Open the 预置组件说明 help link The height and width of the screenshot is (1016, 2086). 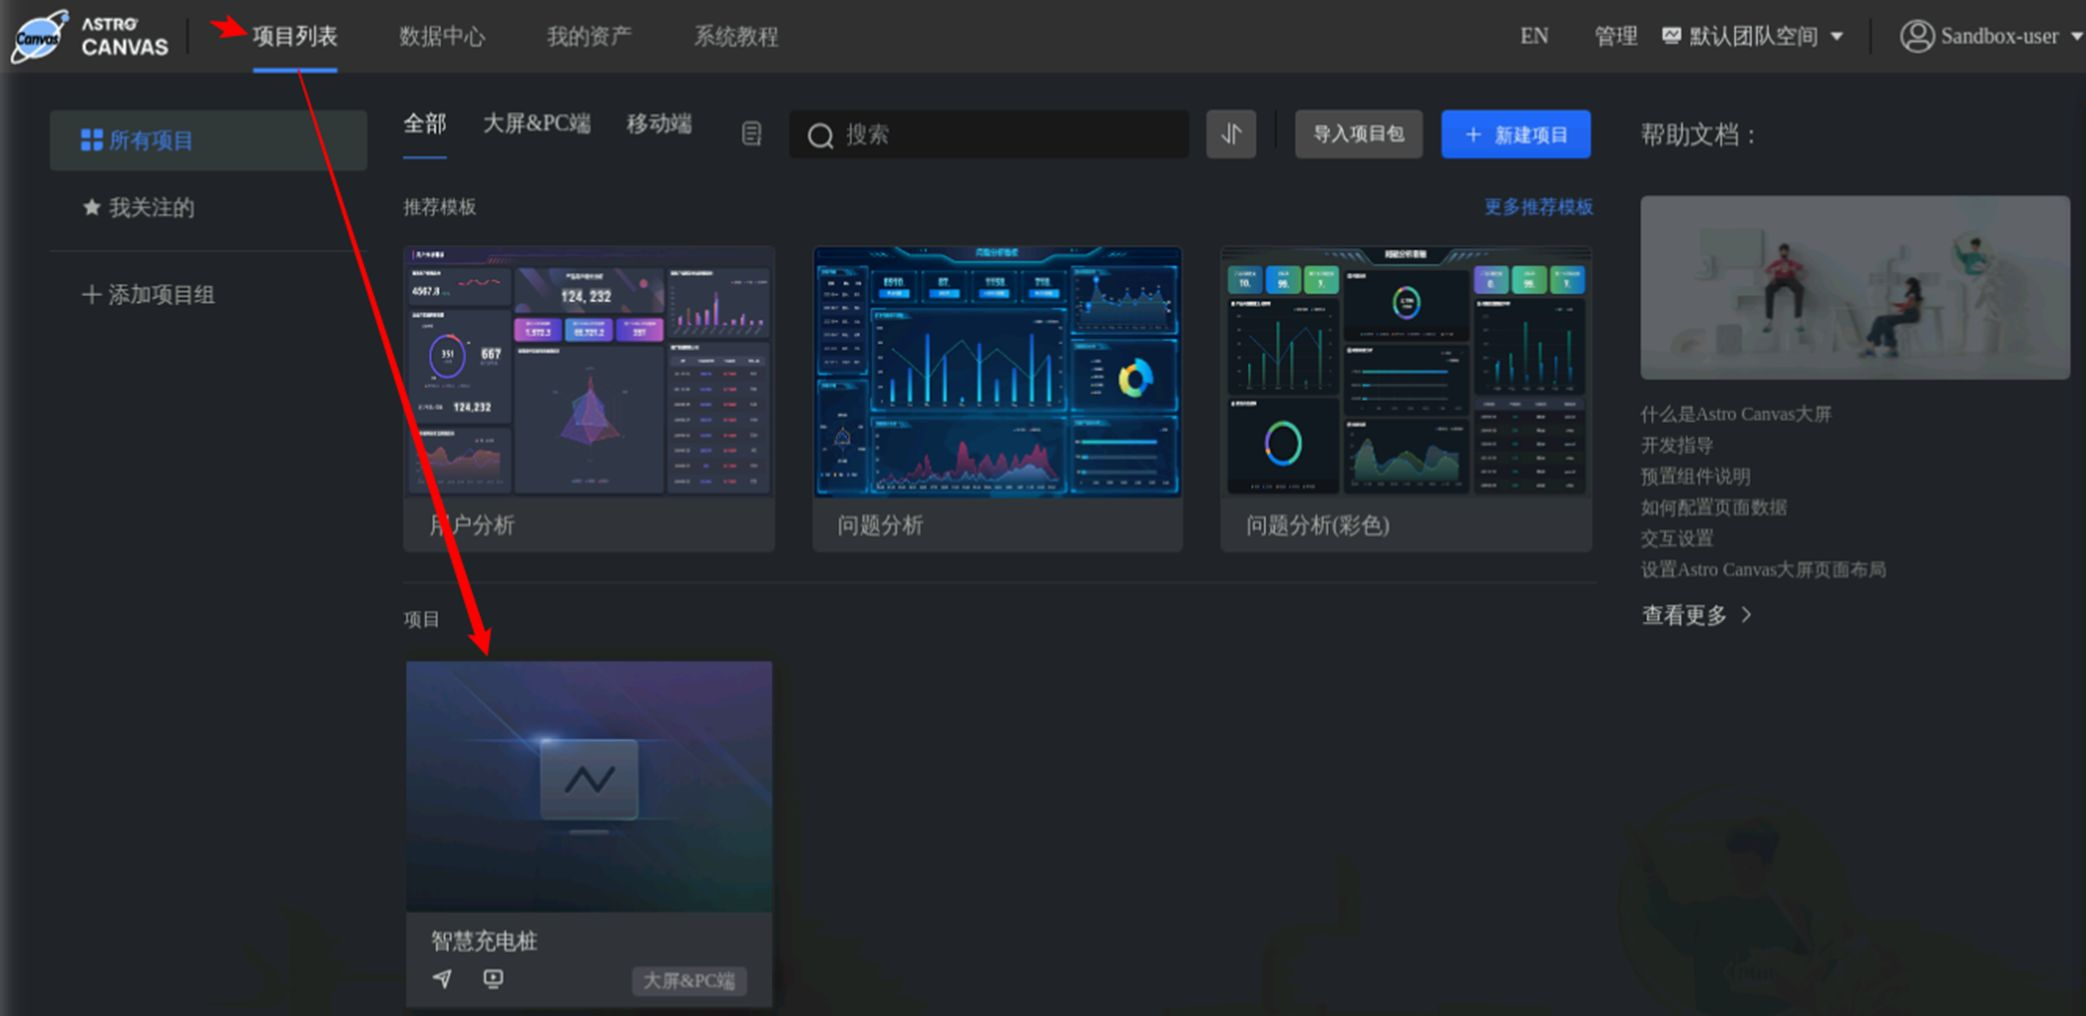1696,476
